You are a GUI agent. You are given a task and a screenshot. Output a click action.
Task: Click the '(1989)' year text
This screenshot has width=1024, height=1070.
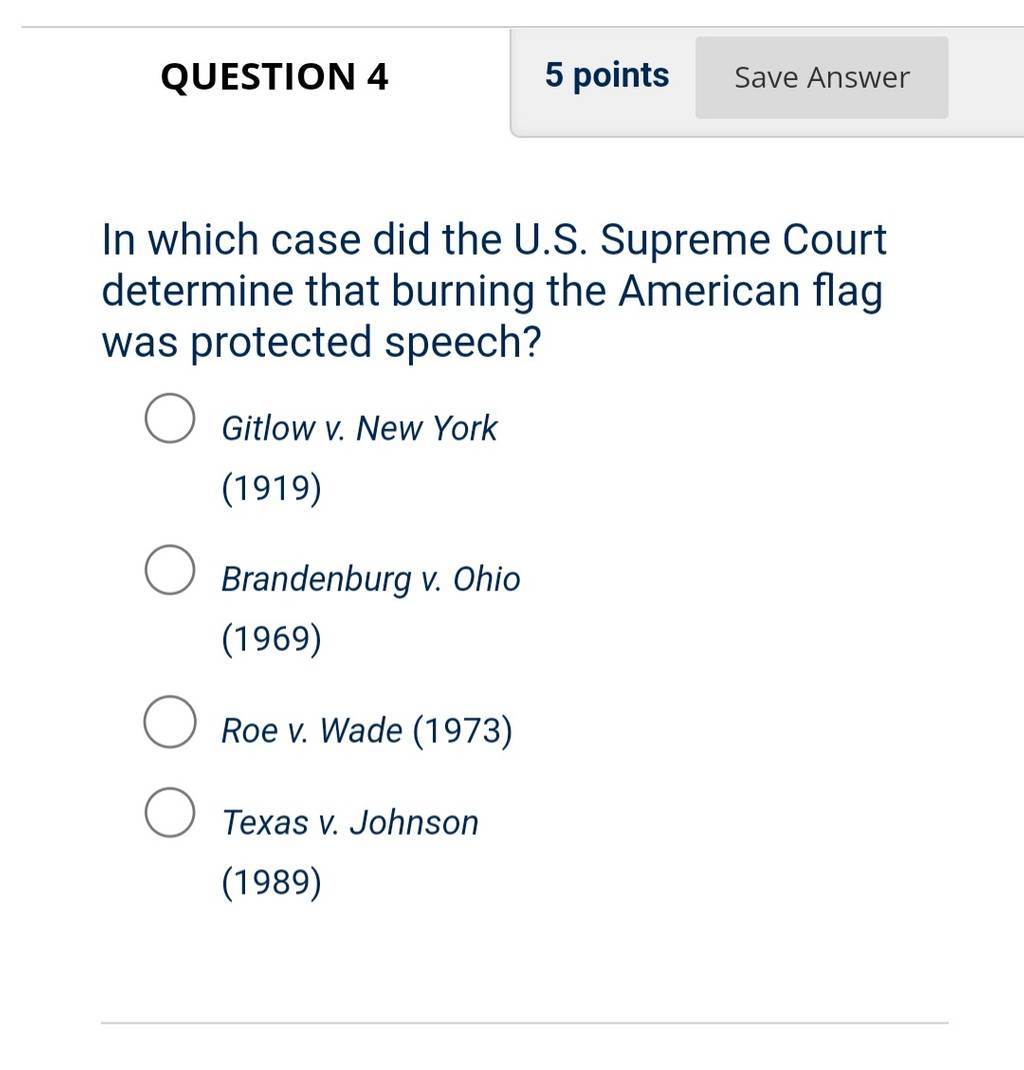click(272, 882)
